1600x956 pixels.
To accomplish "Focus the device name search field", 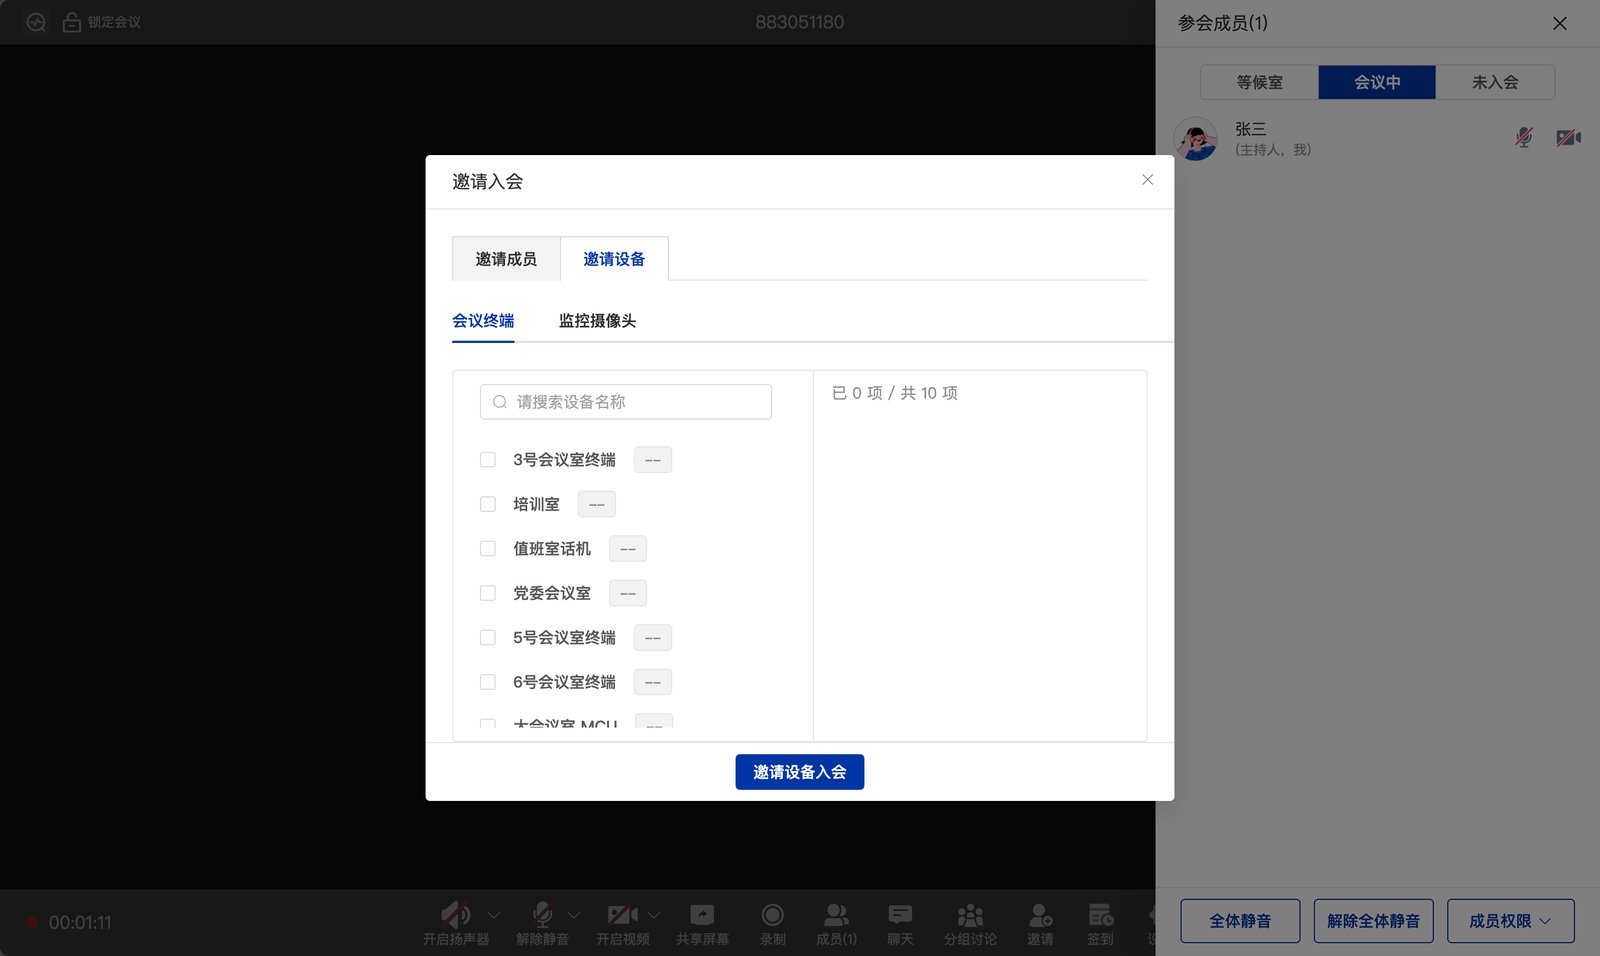I will click(626, 402).
